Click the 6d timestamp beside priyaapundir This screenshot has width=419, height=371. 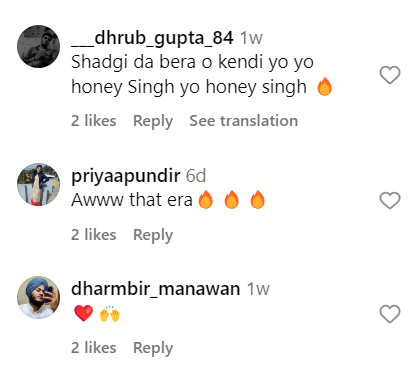coord(196,176)
